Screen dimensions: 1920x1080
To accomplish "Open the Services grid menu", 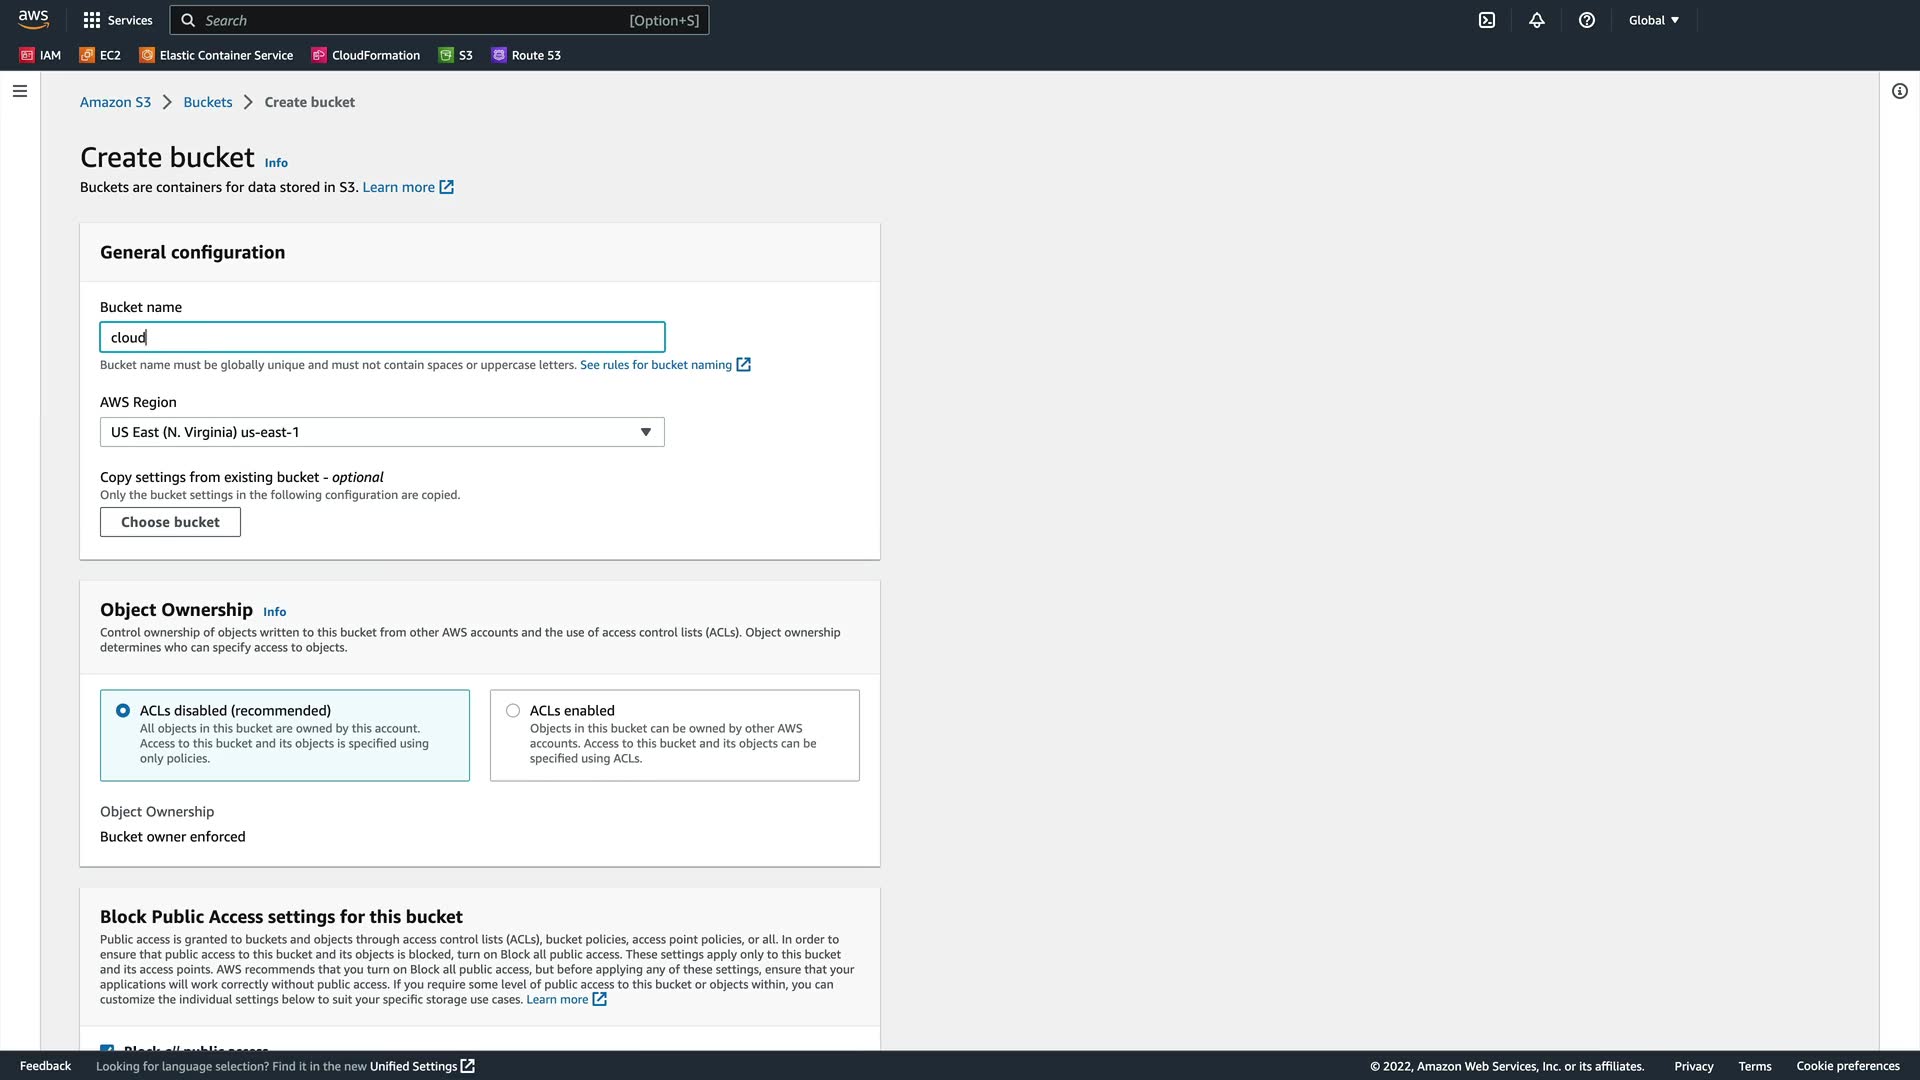I will click(x=118, y=20).
